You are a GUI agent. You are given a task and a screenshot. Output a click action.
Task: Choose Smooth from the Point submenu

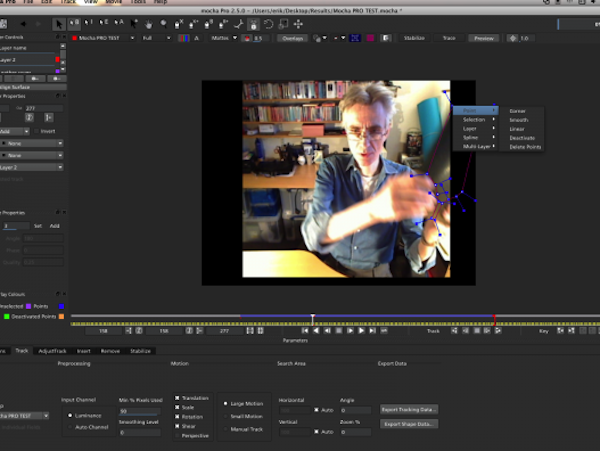coord(518,119)
